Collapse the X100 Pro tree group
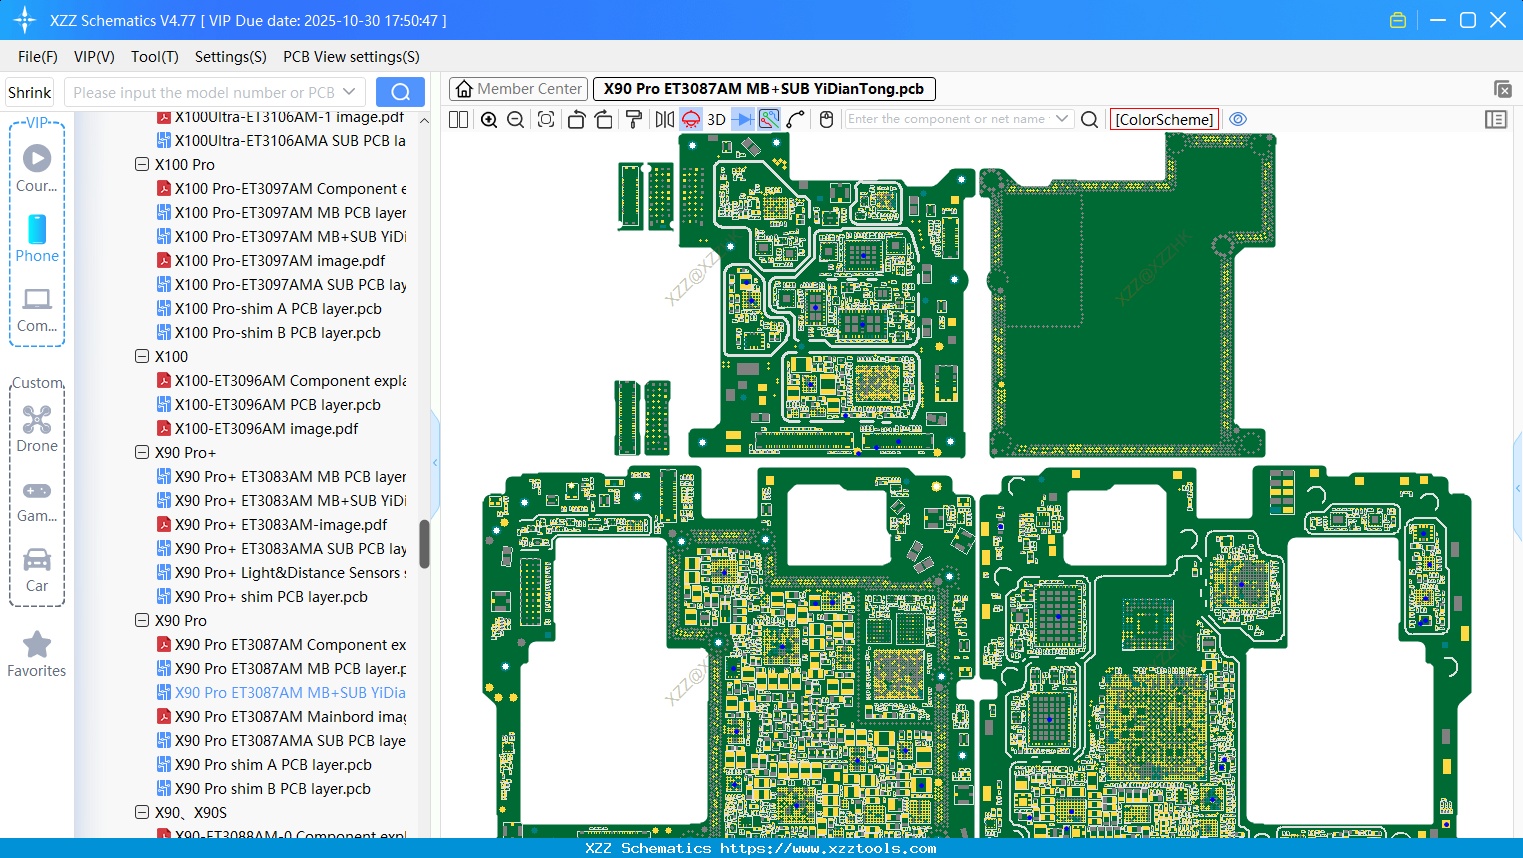Viewport: 1523px width, 858px height. pyautogui.click(x=142, y=164)
